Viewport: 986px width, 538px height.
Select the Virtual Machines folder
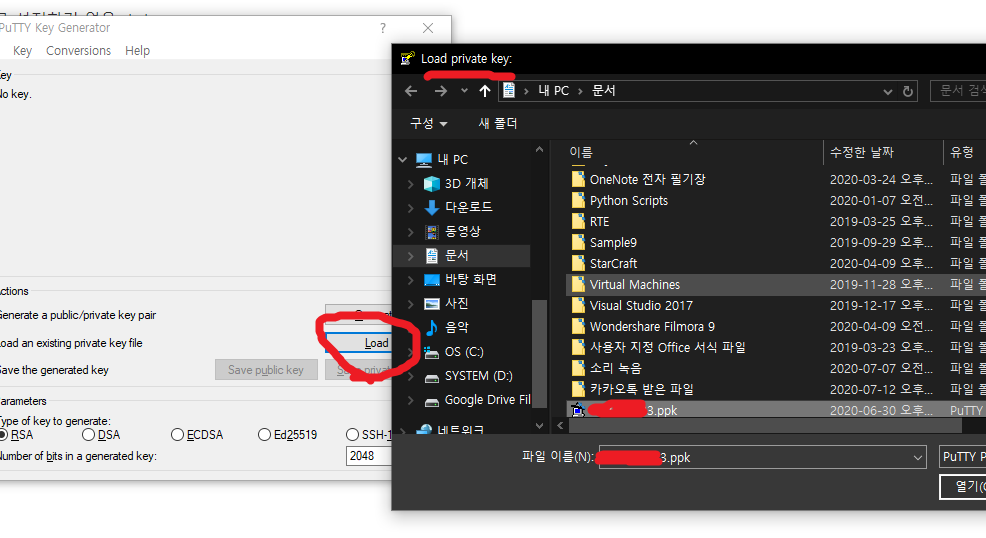(x=634, y=285)
